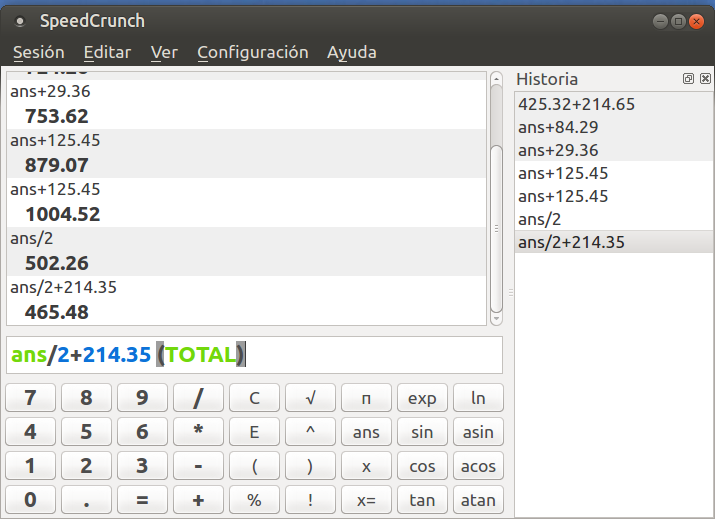Viewport: 715px width, 519px height.
Task: Click the atan function button
Action: 478,500
